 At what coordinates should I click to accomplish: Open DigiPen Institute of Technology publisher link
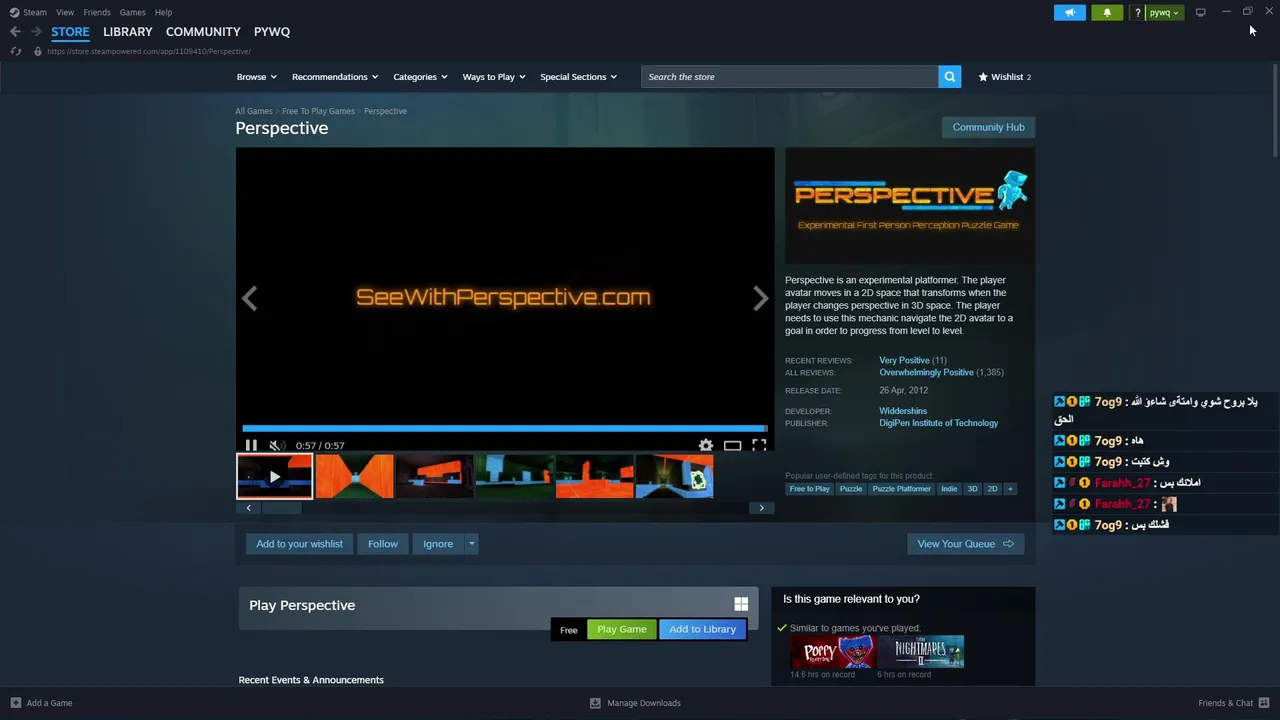(938, 423)
